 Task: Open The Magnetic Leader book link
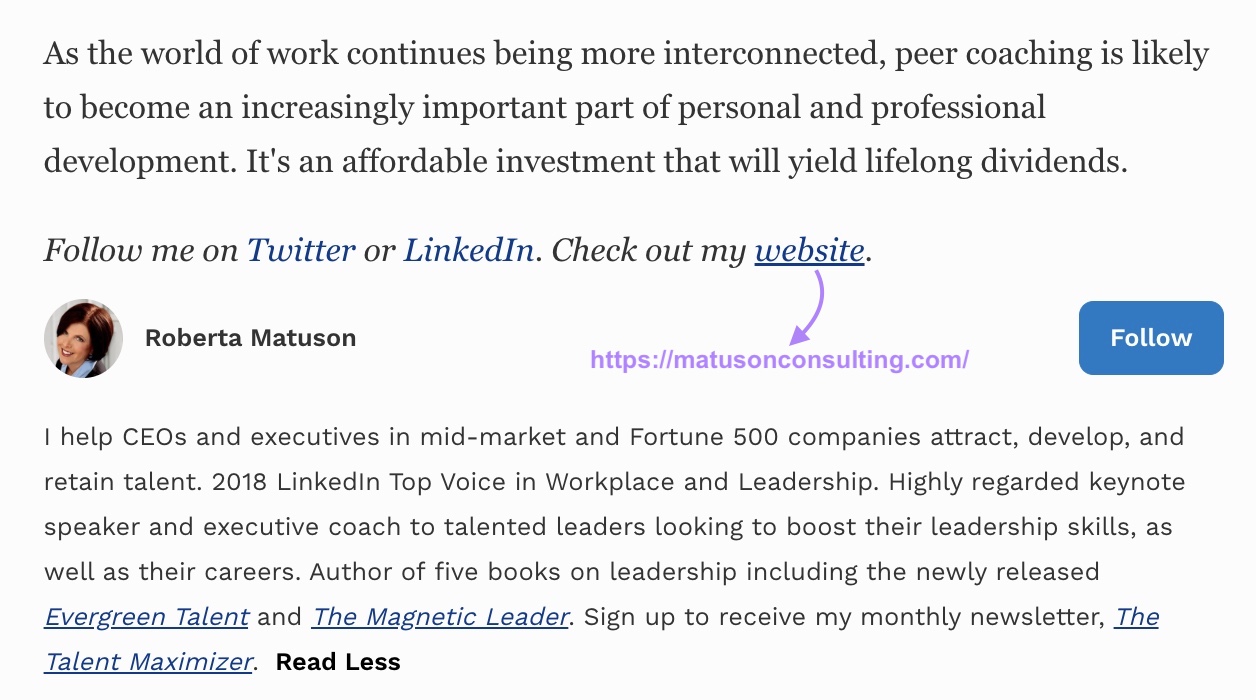point(439,617)
